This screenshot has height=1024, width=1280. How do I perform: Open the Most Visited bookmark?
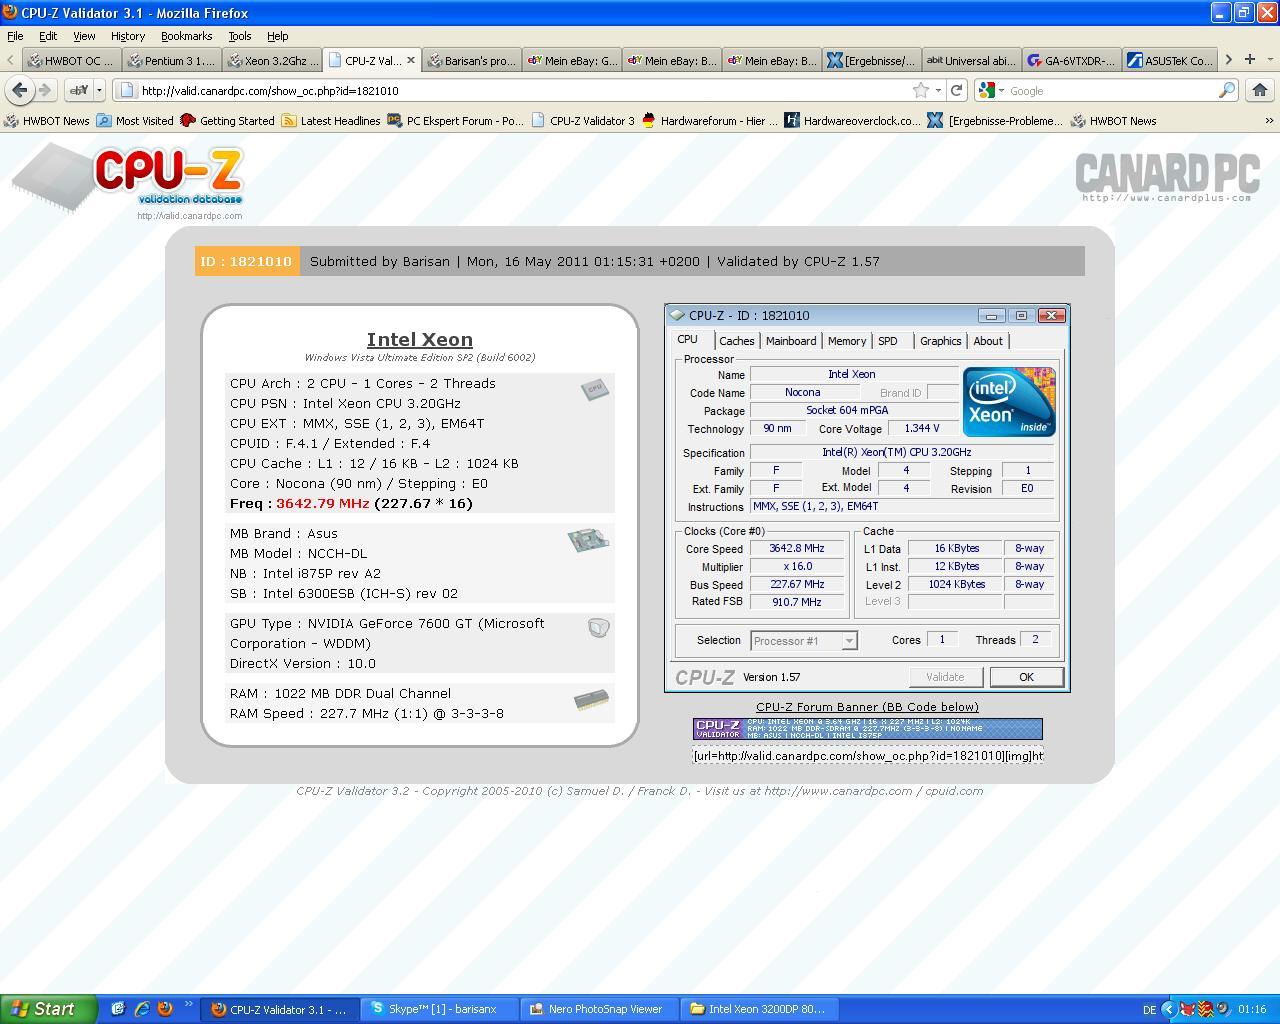coord(135,120)
